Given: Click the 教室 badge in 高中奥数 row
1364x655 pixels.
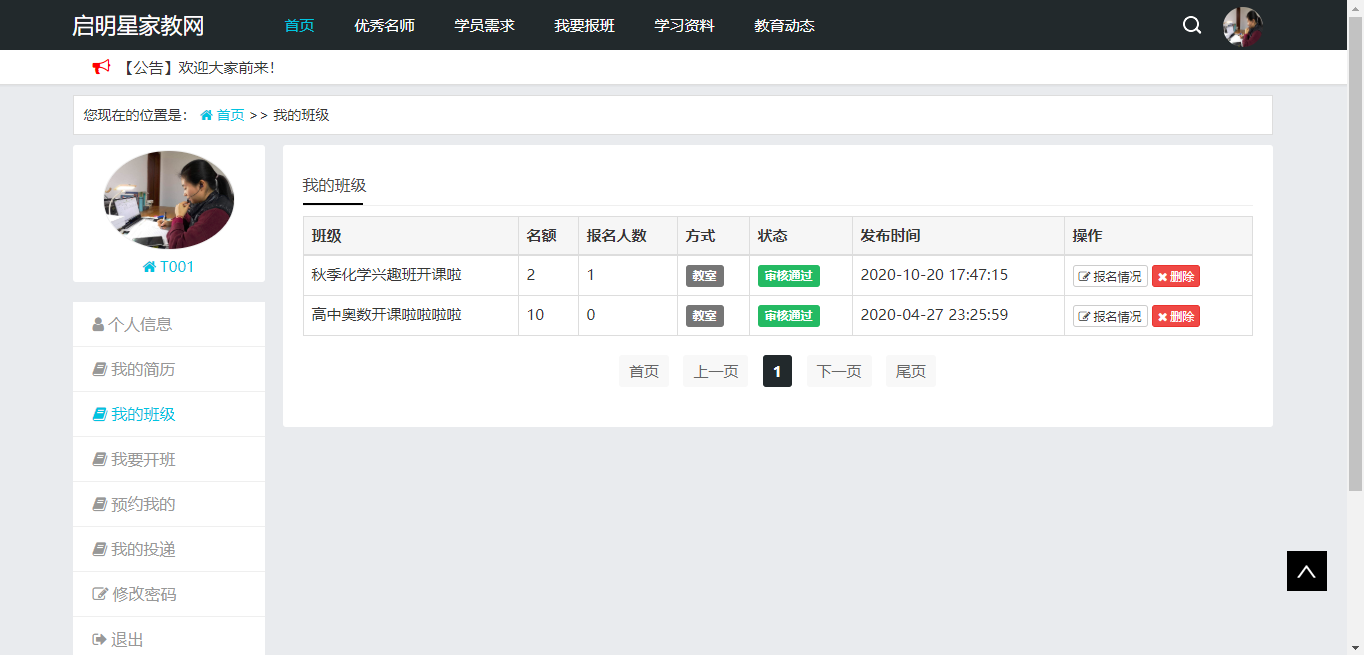Looking at the screenshot, I should [705, 316].
